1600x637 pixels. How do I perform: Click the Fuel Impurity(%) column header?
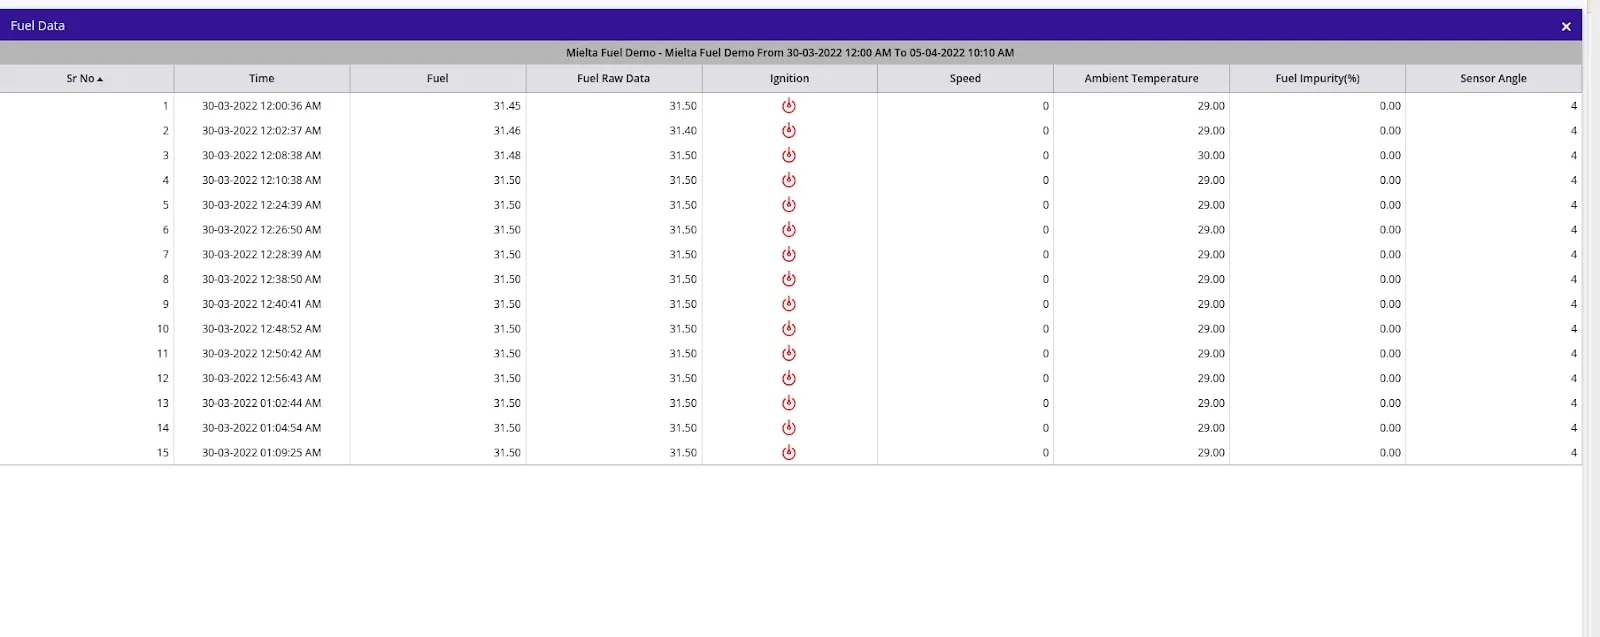1317,78
